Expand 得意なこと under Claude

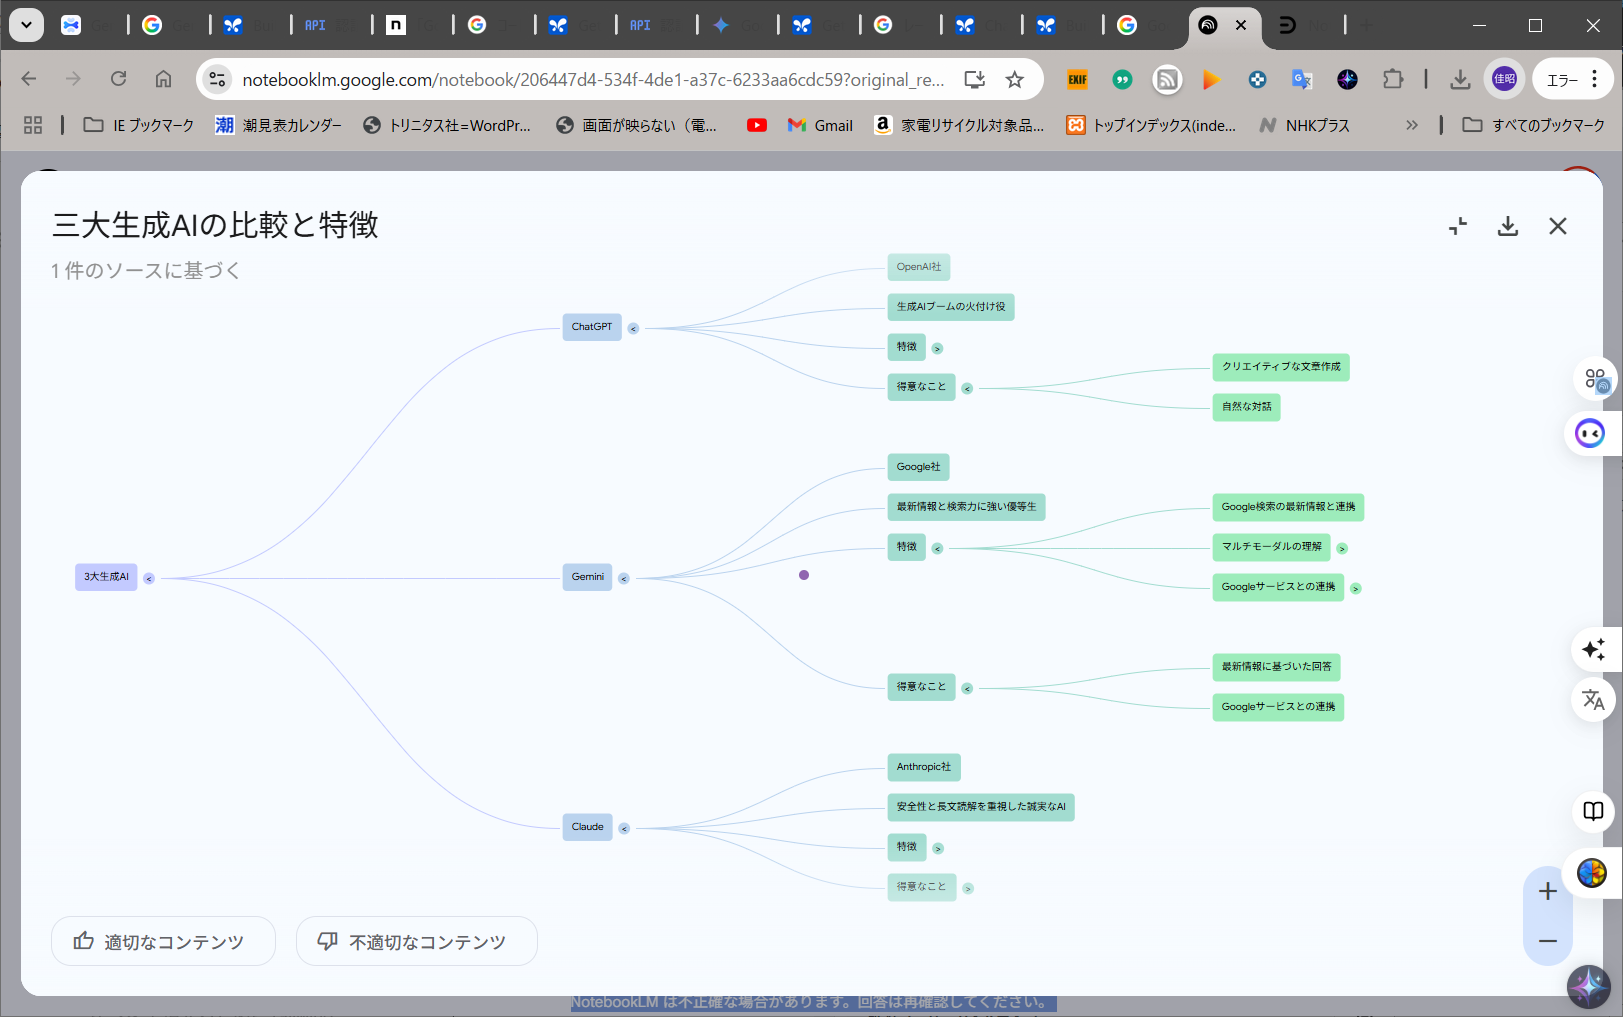[967, 888]
